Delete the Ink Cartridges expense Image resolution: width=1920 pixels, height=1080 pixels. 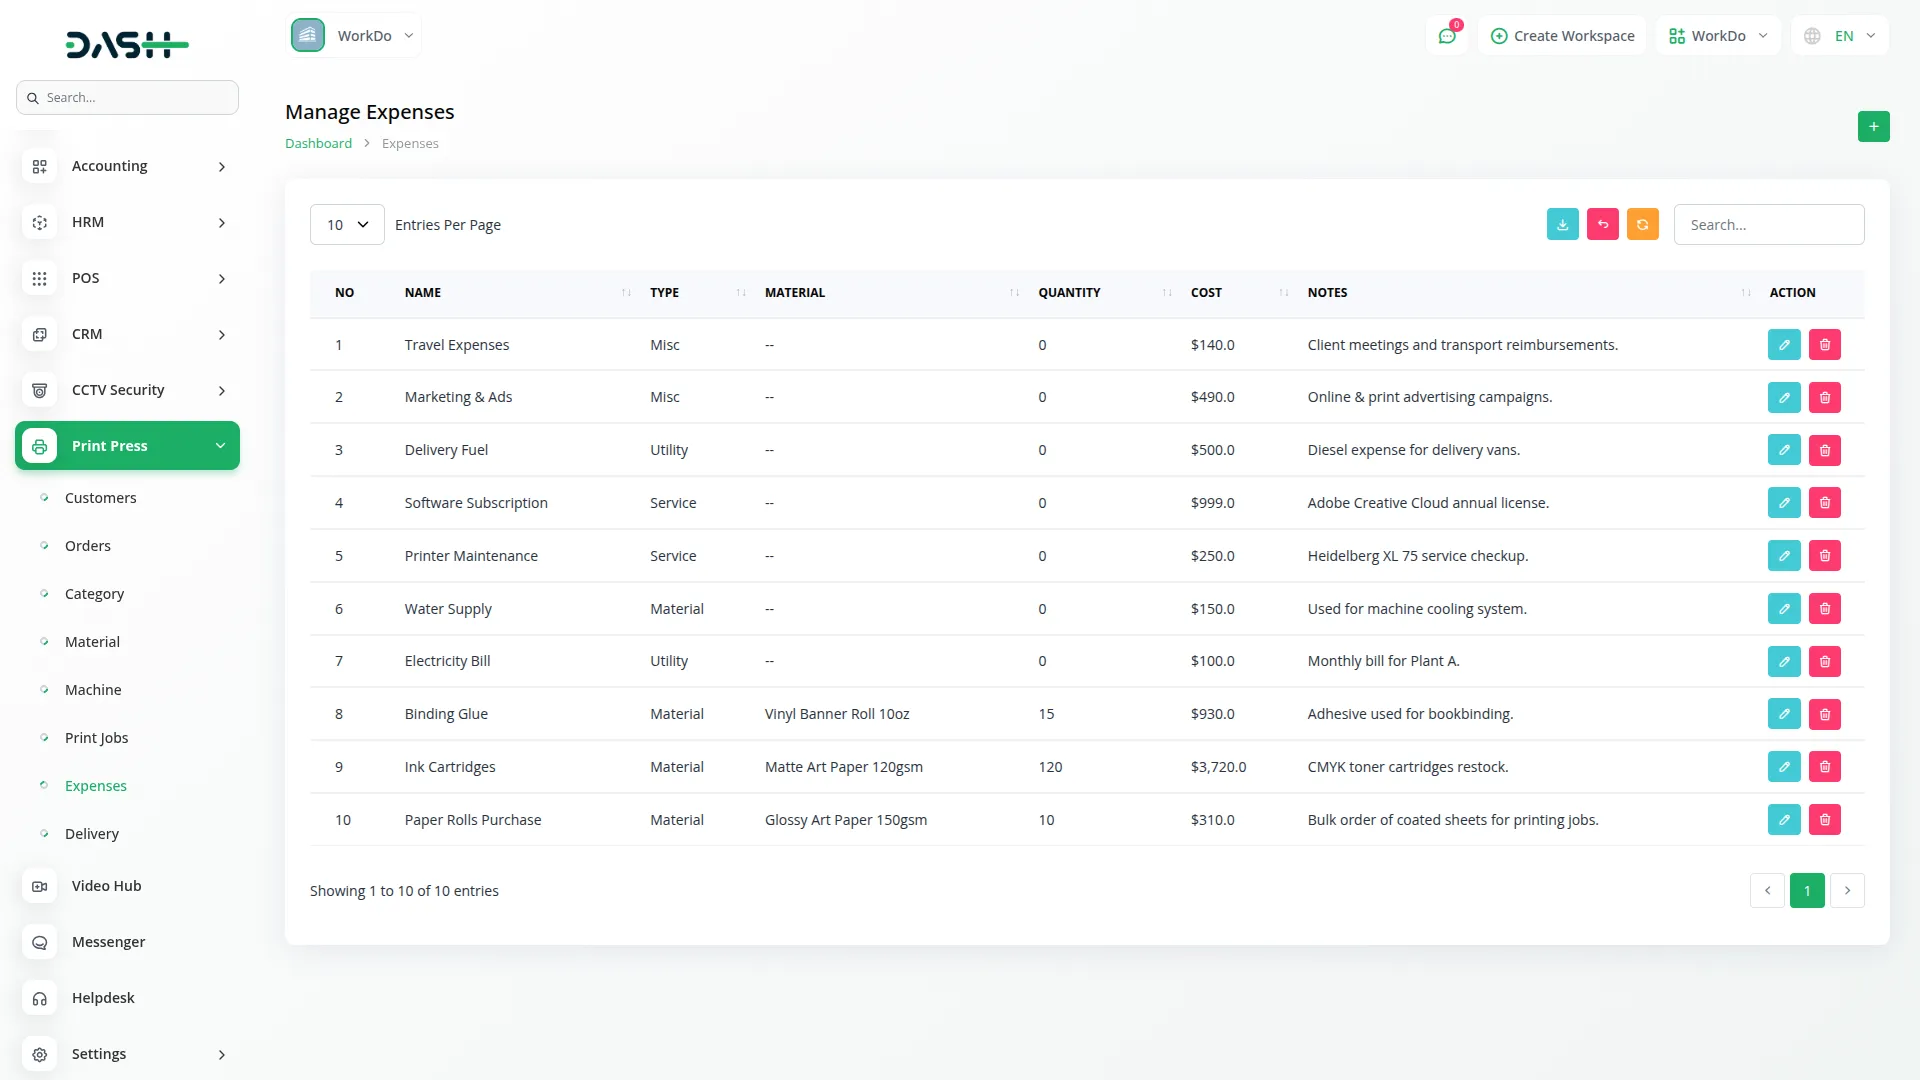pyautogui.click(x=1824, y=767)
